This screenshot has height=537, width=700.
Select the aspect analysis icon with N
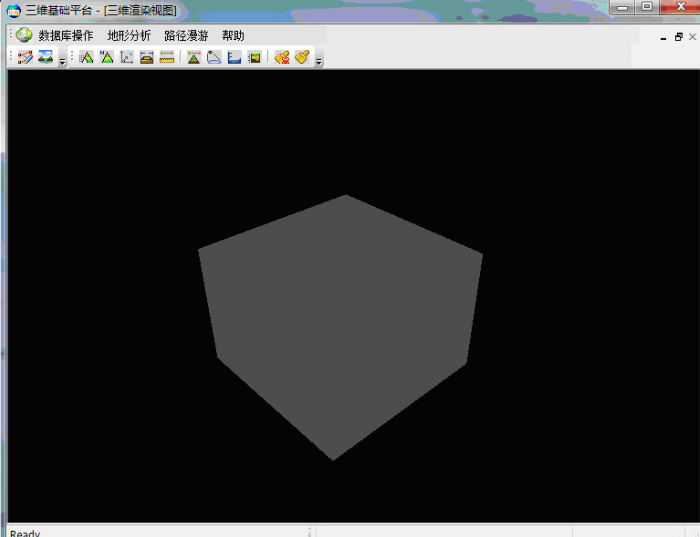click(107, 57)
